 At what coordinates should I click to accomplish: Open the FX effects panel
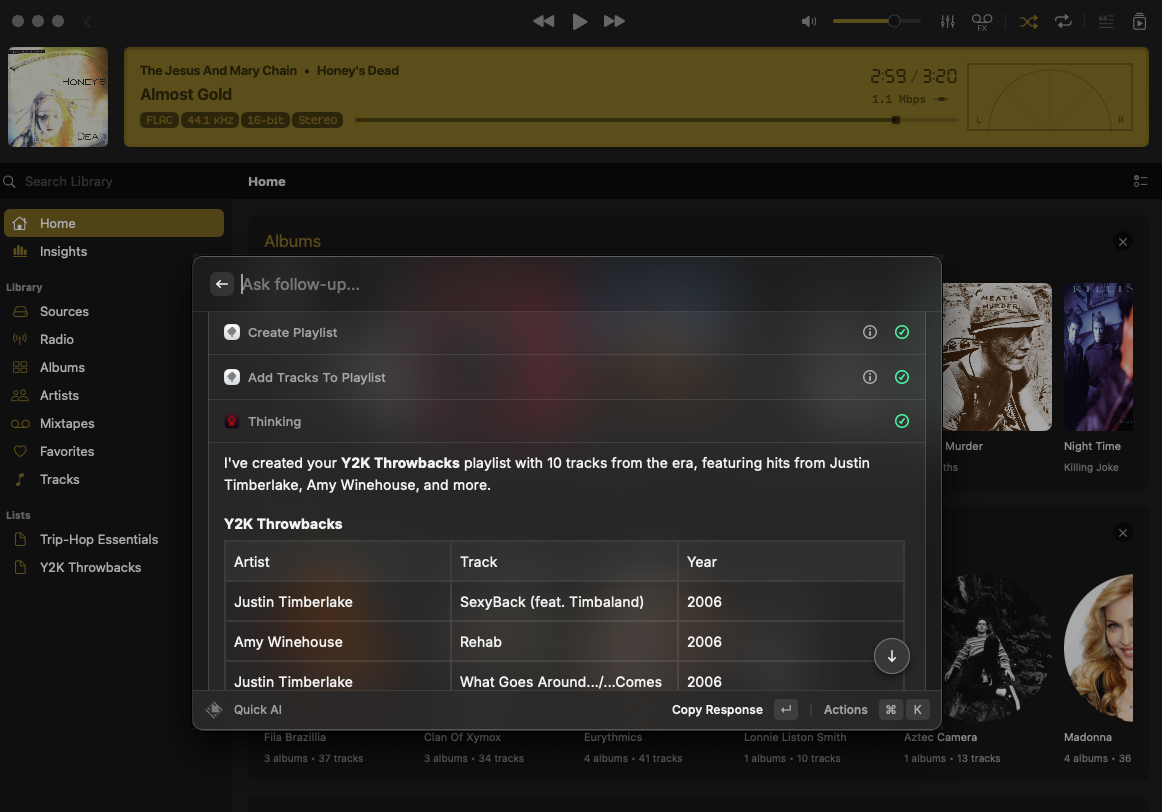pyautogui.click(x=982, y=21)
